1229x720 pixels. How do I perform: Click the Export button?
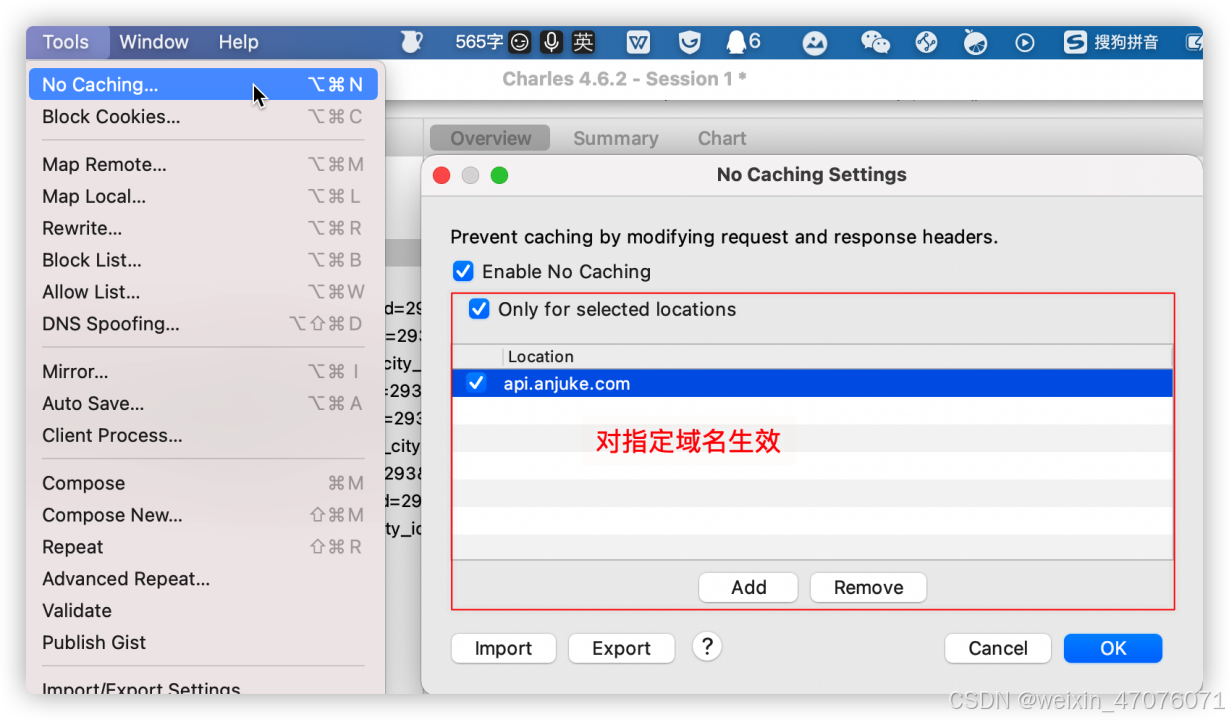[621, 648]
